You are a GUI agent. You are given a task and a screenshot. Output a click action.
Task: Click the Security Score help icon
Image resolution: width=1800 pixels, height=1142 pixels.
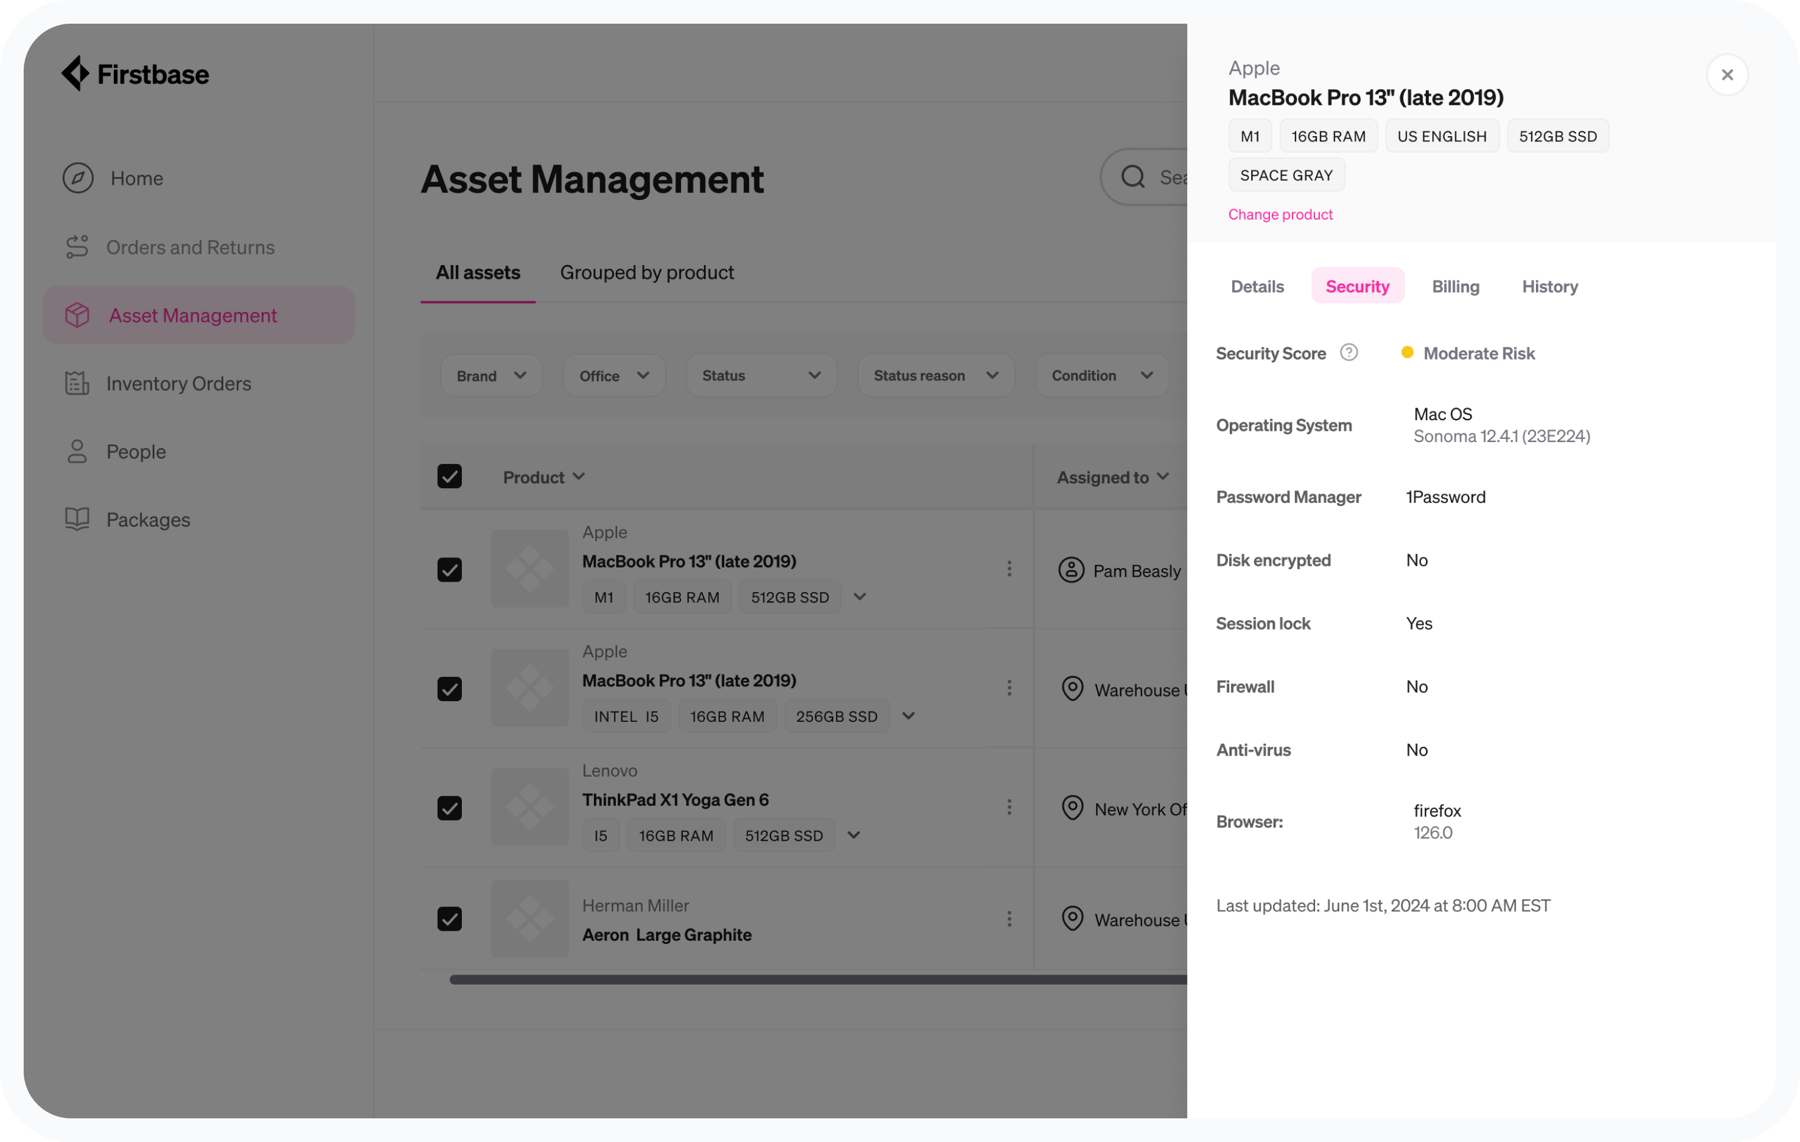click(1350, 352)
